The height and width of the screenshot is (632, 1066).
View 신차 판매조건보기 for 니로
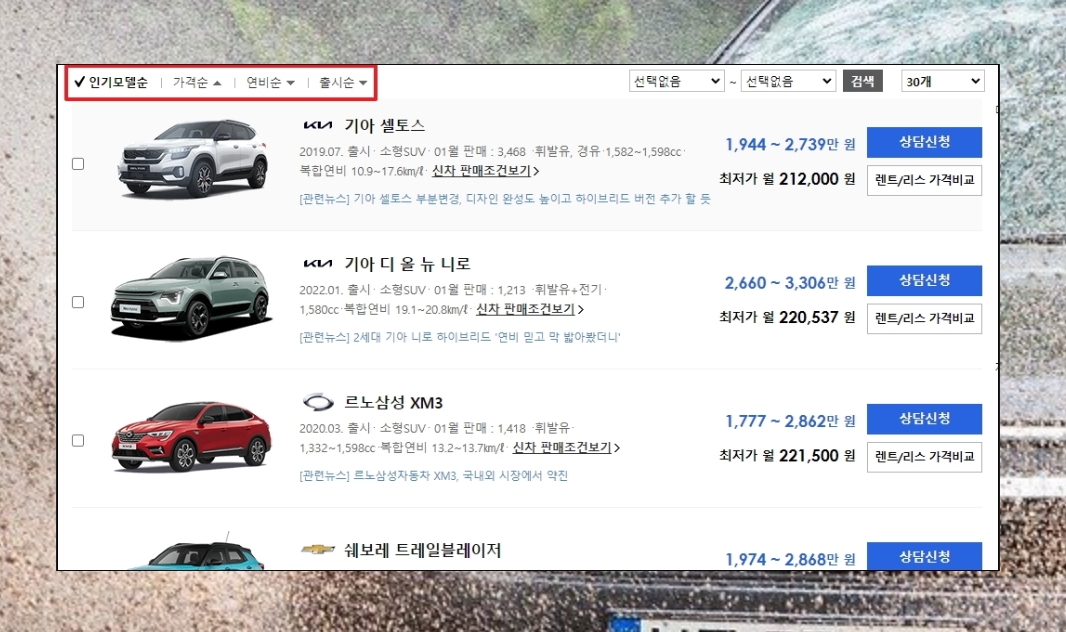pyautogui.click(x=530, y=309)
